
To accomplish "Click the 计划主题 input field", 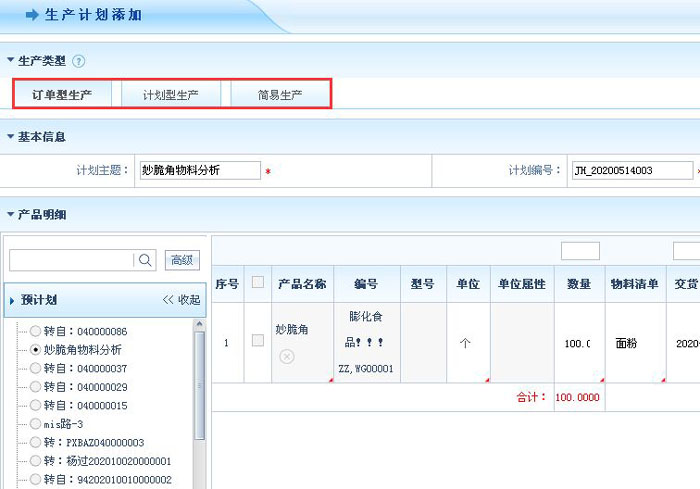I will pyautogui.click(x=200, y=170).
